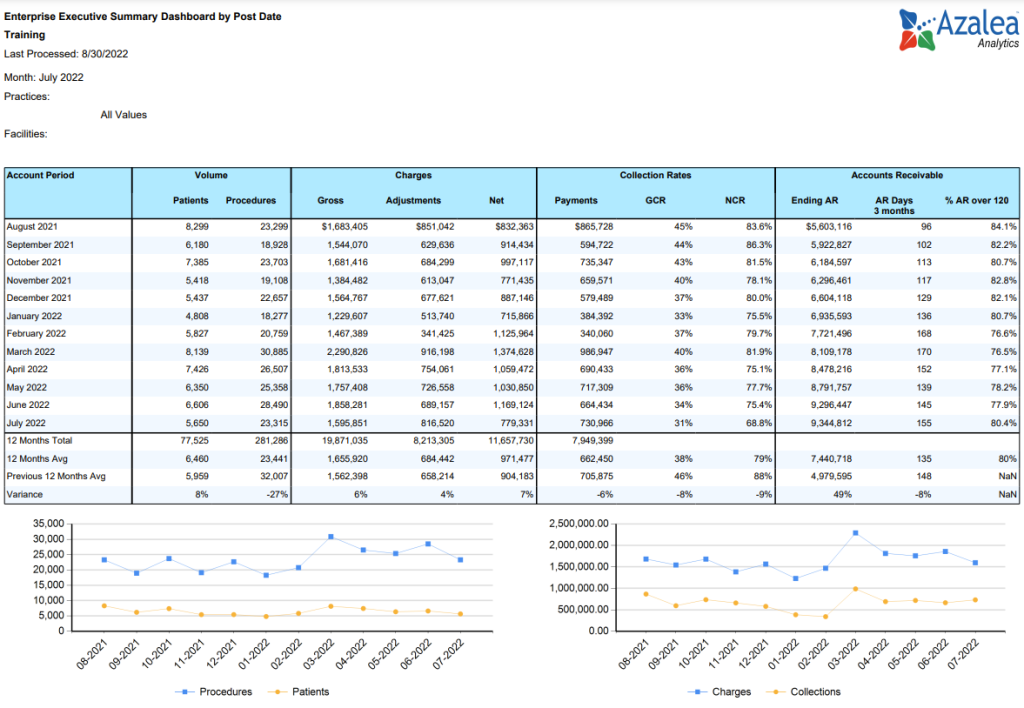This screenshot has width=1024, height=708.
Task: Select the 'December 2021' row label
Action: coord(39,298)
